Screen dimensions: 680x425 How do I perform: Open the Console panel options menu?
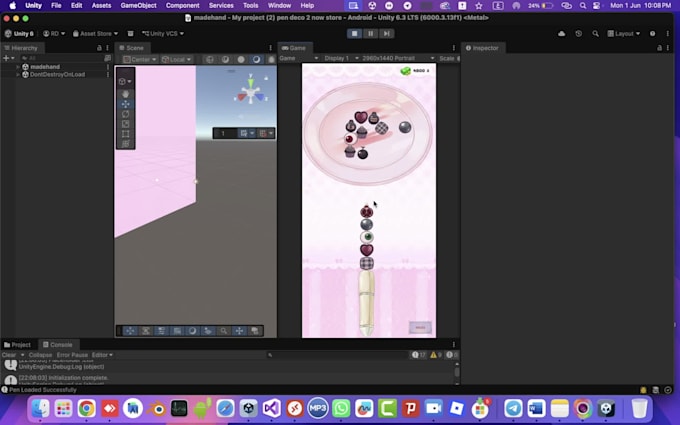click(x=454, y=344)
